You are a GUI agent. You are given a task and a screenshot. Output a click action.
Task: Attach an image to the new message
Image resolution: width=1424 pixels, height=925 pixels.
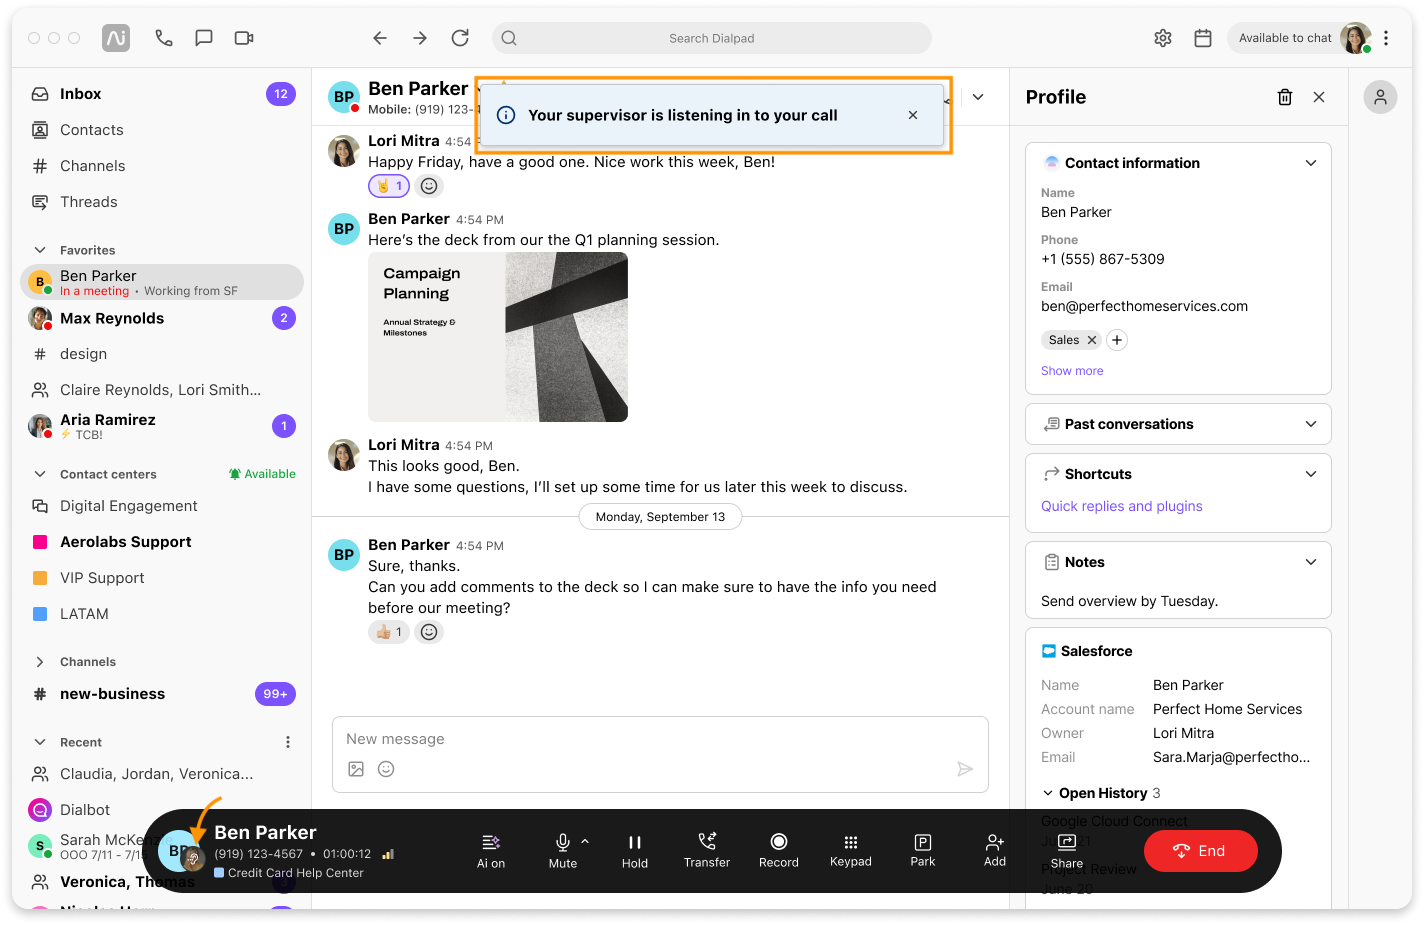click(x=356, y=769)
